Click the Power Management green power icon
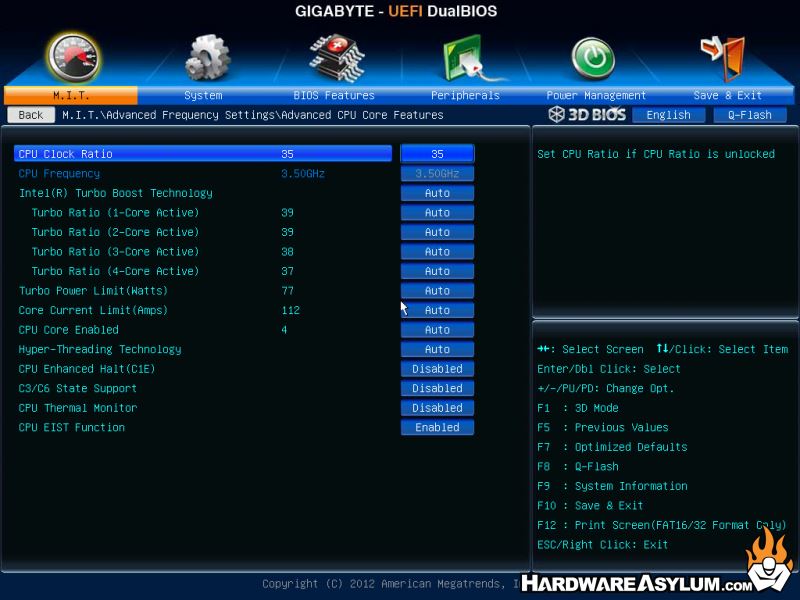 click(593, 59)
